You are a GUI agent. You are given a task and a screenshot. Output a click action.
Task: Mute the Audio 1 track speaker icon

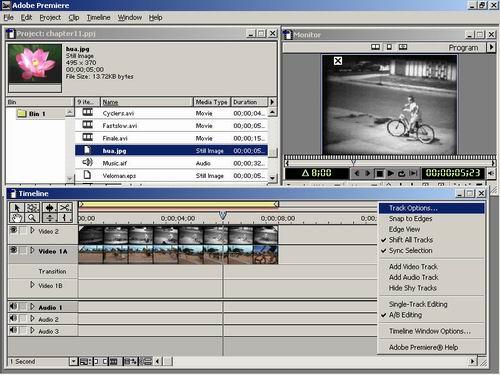(x=13, y=306)
